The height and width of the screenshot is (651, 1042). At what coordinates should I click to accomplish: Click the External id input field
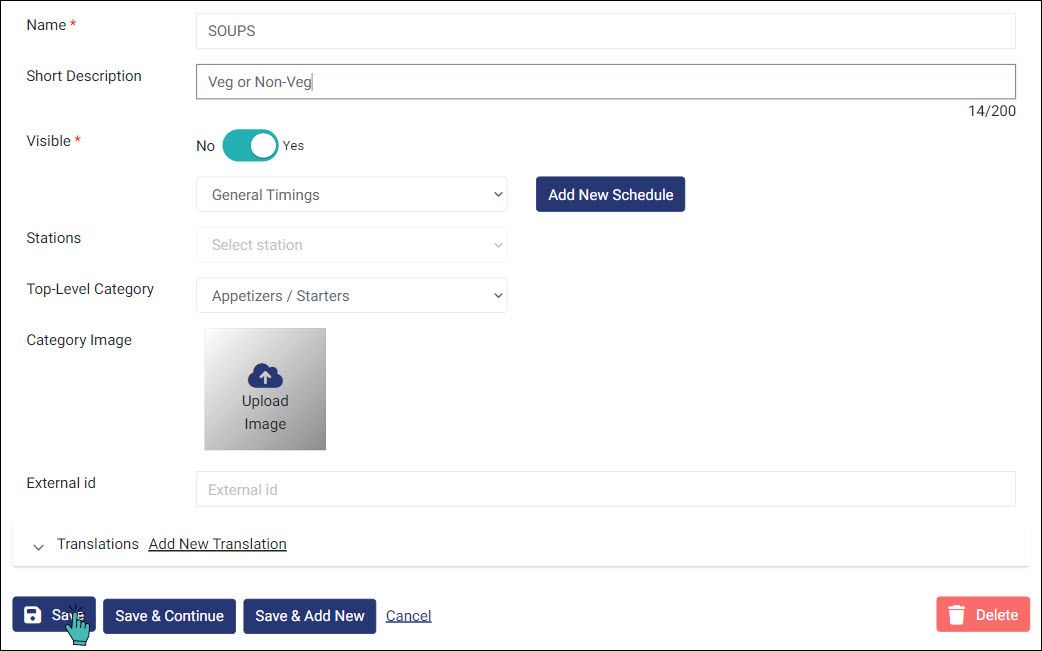click(605, 490)
